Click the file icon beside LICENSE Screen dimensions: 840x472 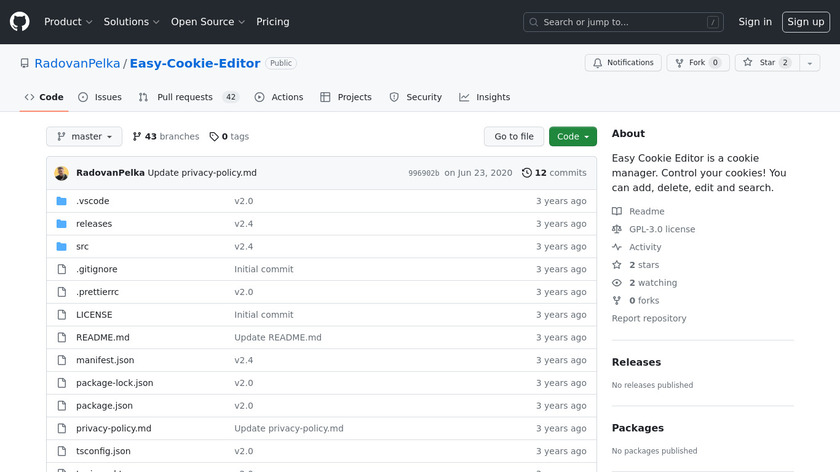click(62, 315)
